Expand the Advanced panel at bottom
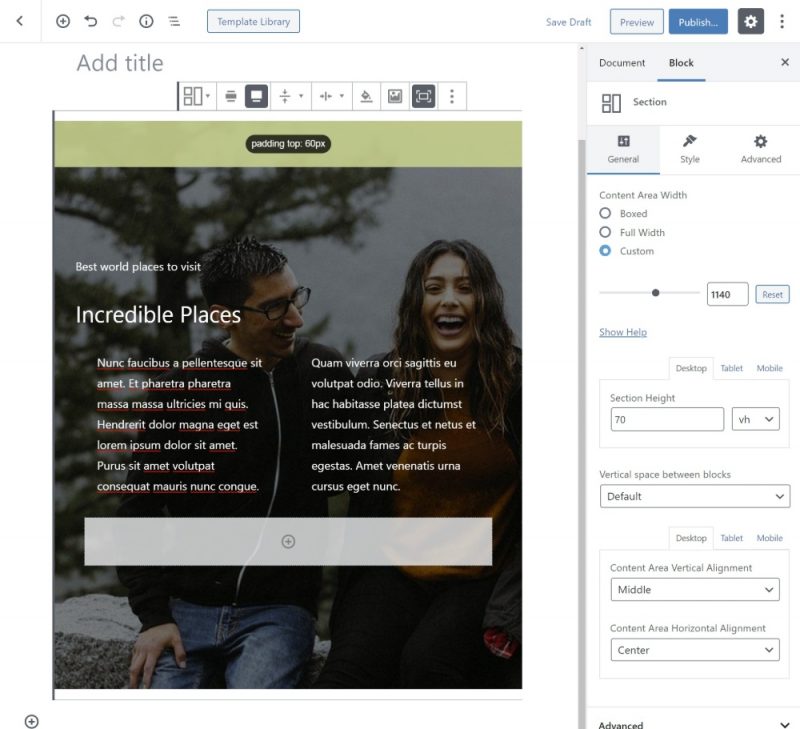 [693, 724]
